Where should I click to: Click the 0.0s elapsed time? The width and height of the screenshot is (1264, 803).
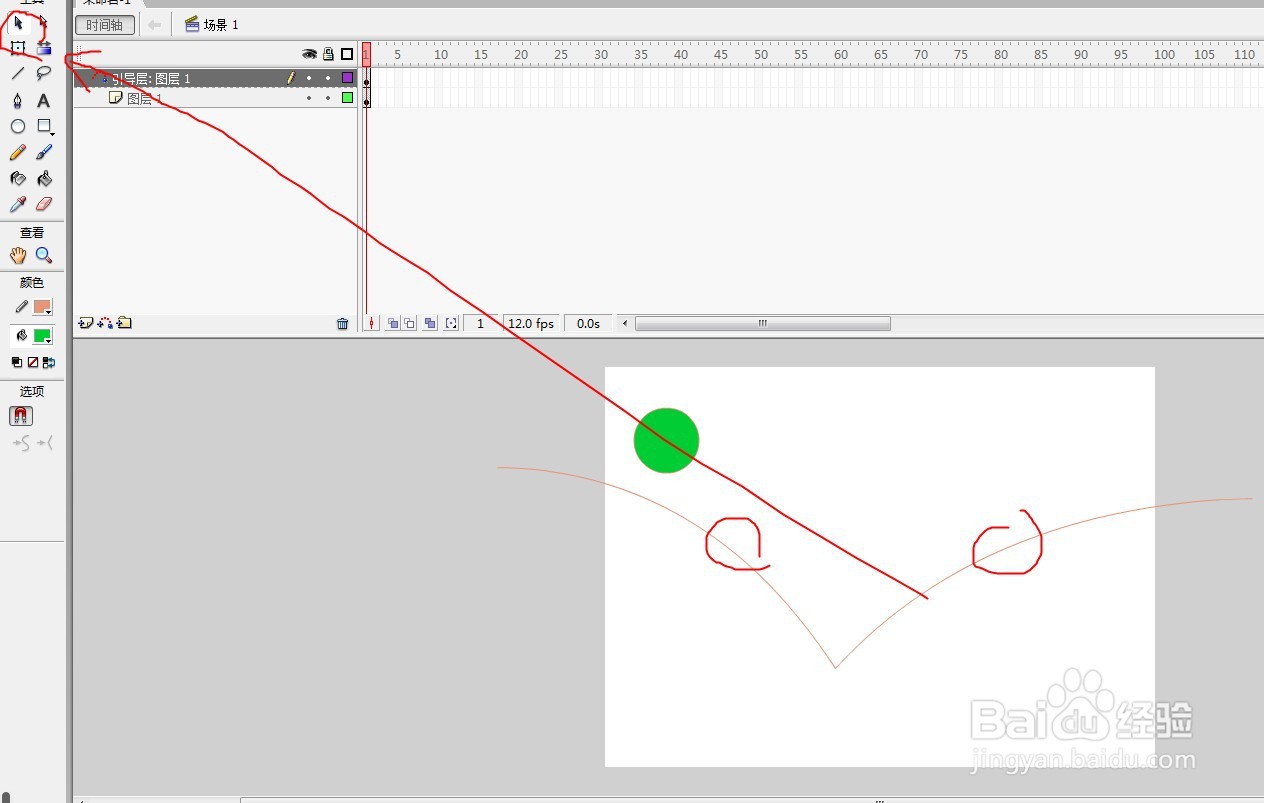pos(588,323)
